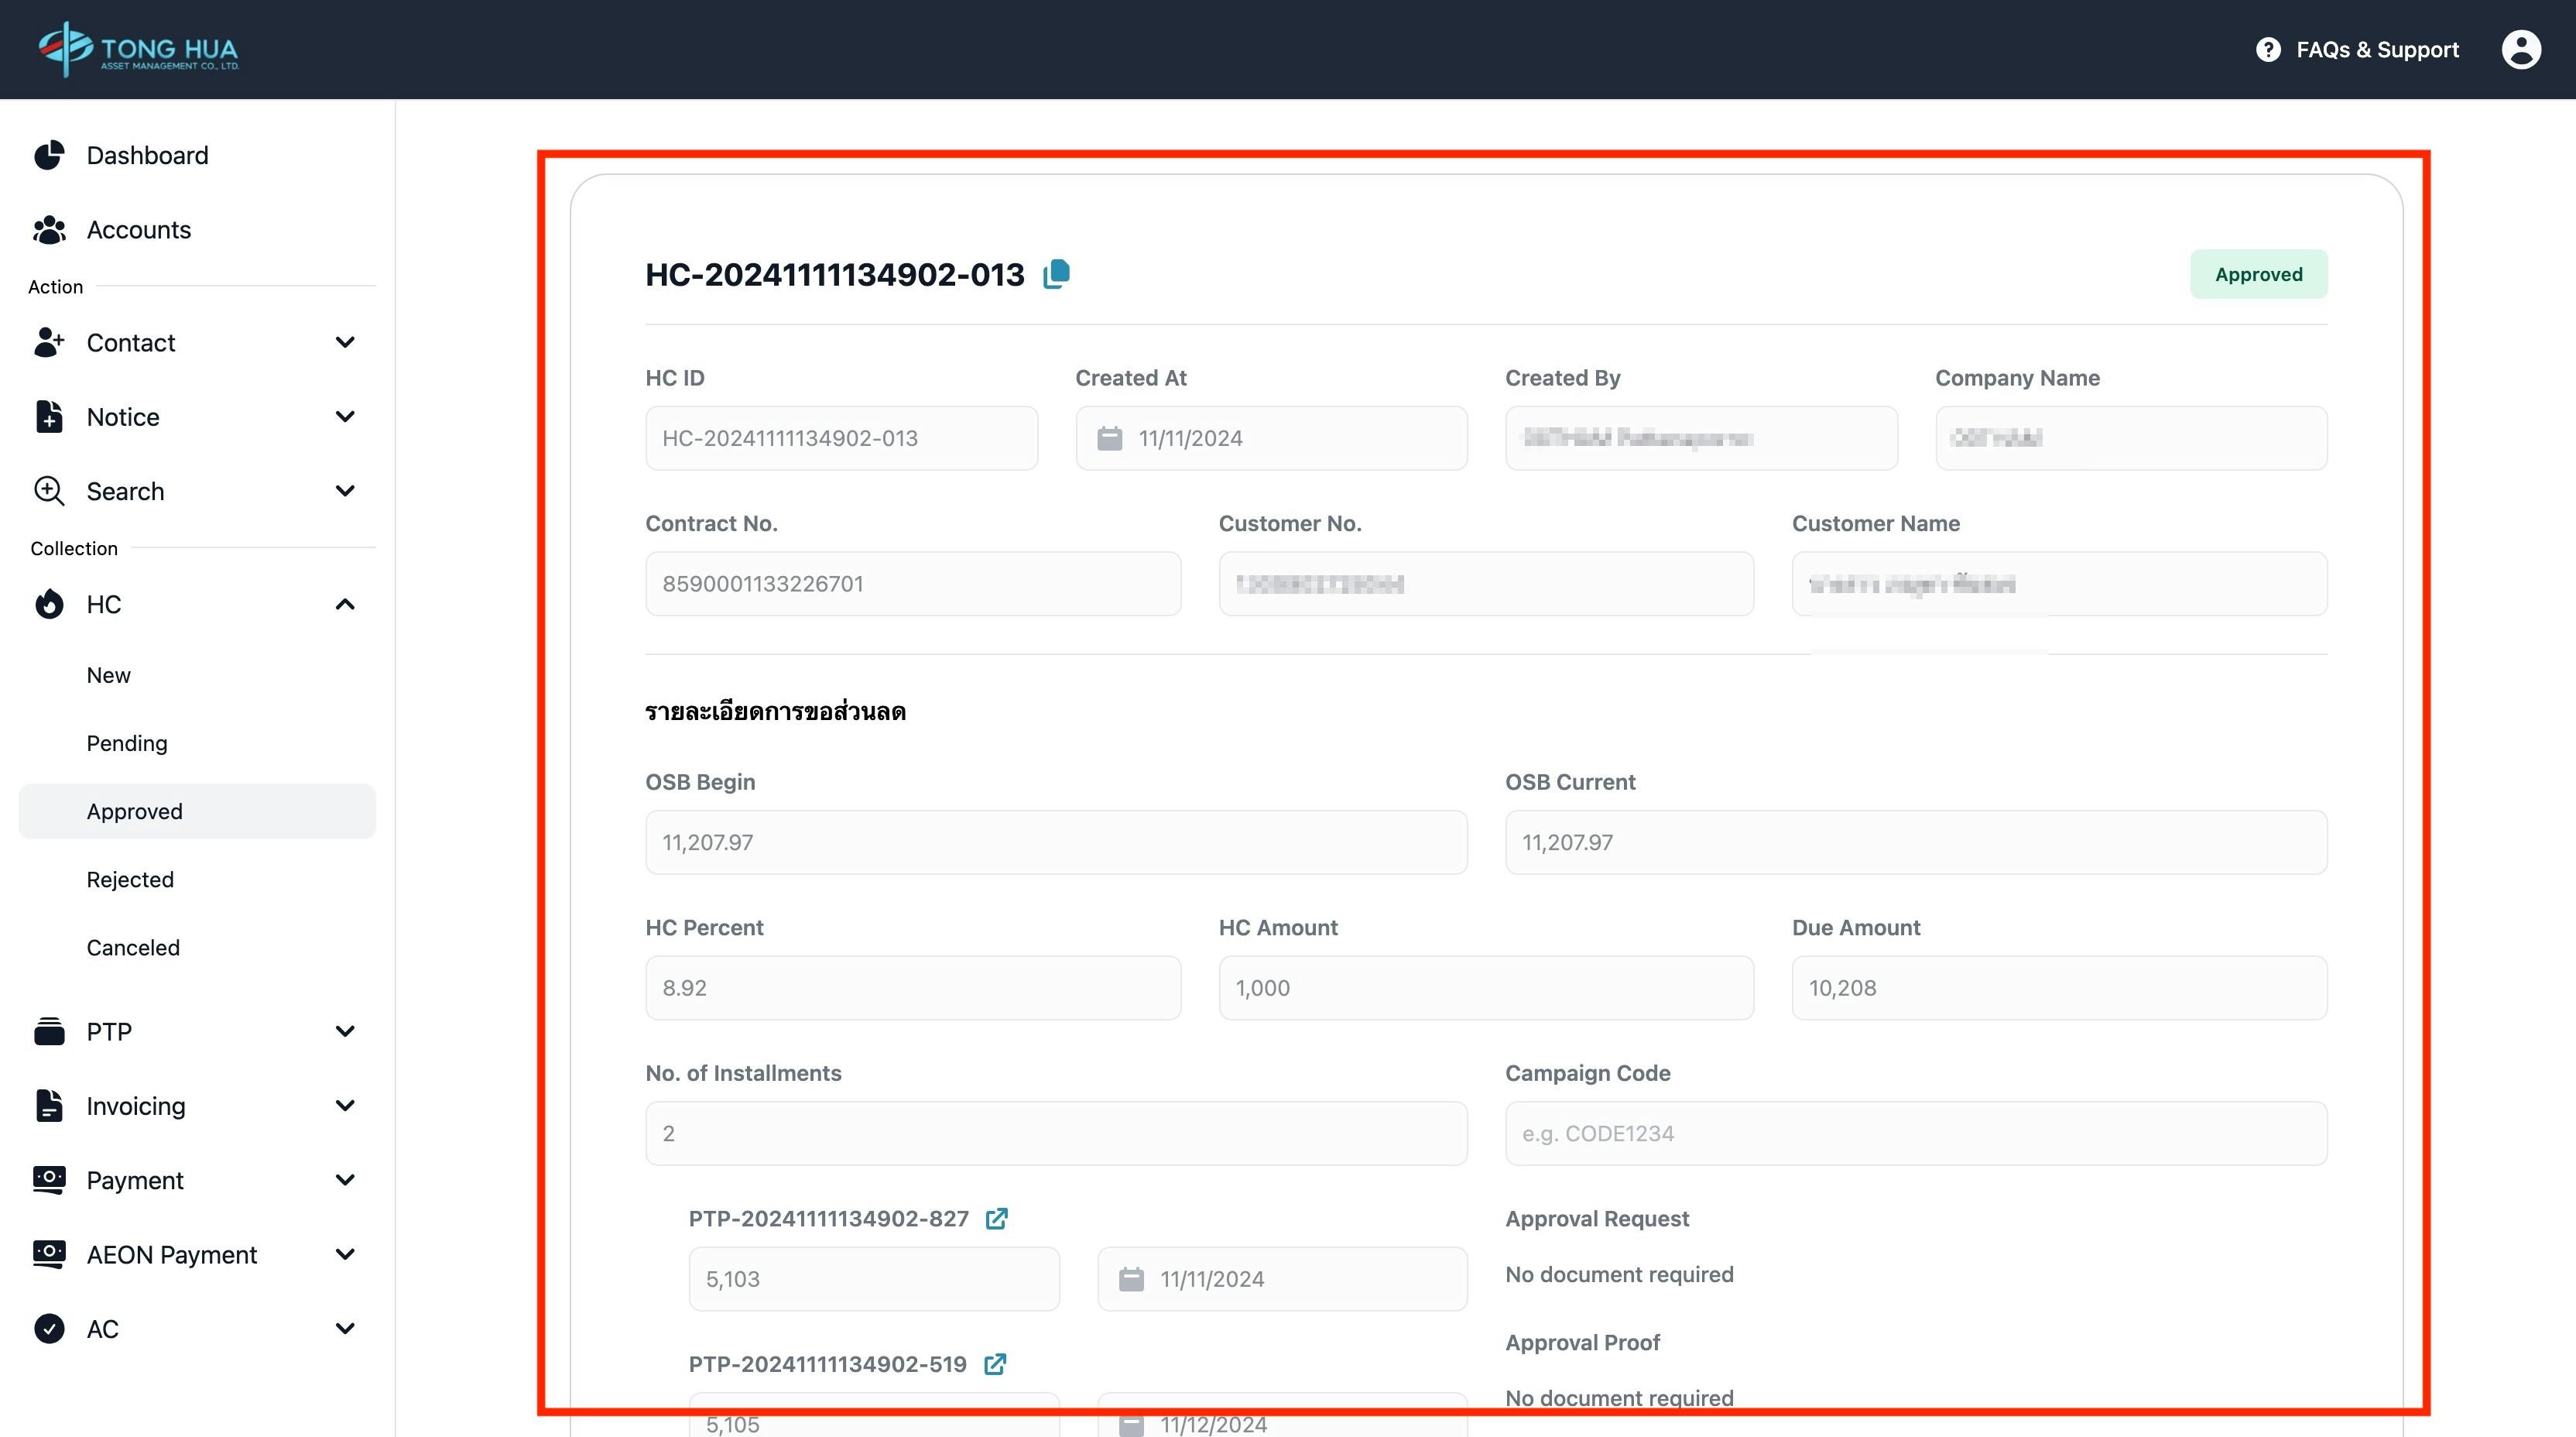Copy the HC ID with clipboard icon
This screenshot has width=2576, height=1437.
click(x=1056, y=274)
